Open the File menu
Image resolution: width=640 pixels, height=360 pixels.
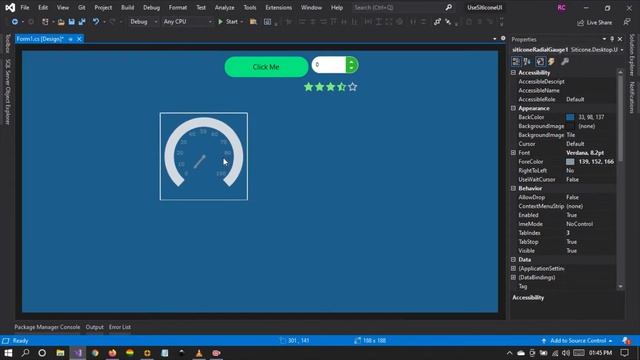[25, 7]
